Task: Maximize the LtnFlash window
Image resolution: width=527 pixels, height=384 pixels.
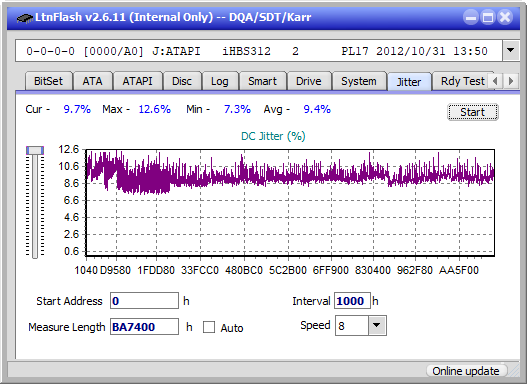Action: coord(488,17)
